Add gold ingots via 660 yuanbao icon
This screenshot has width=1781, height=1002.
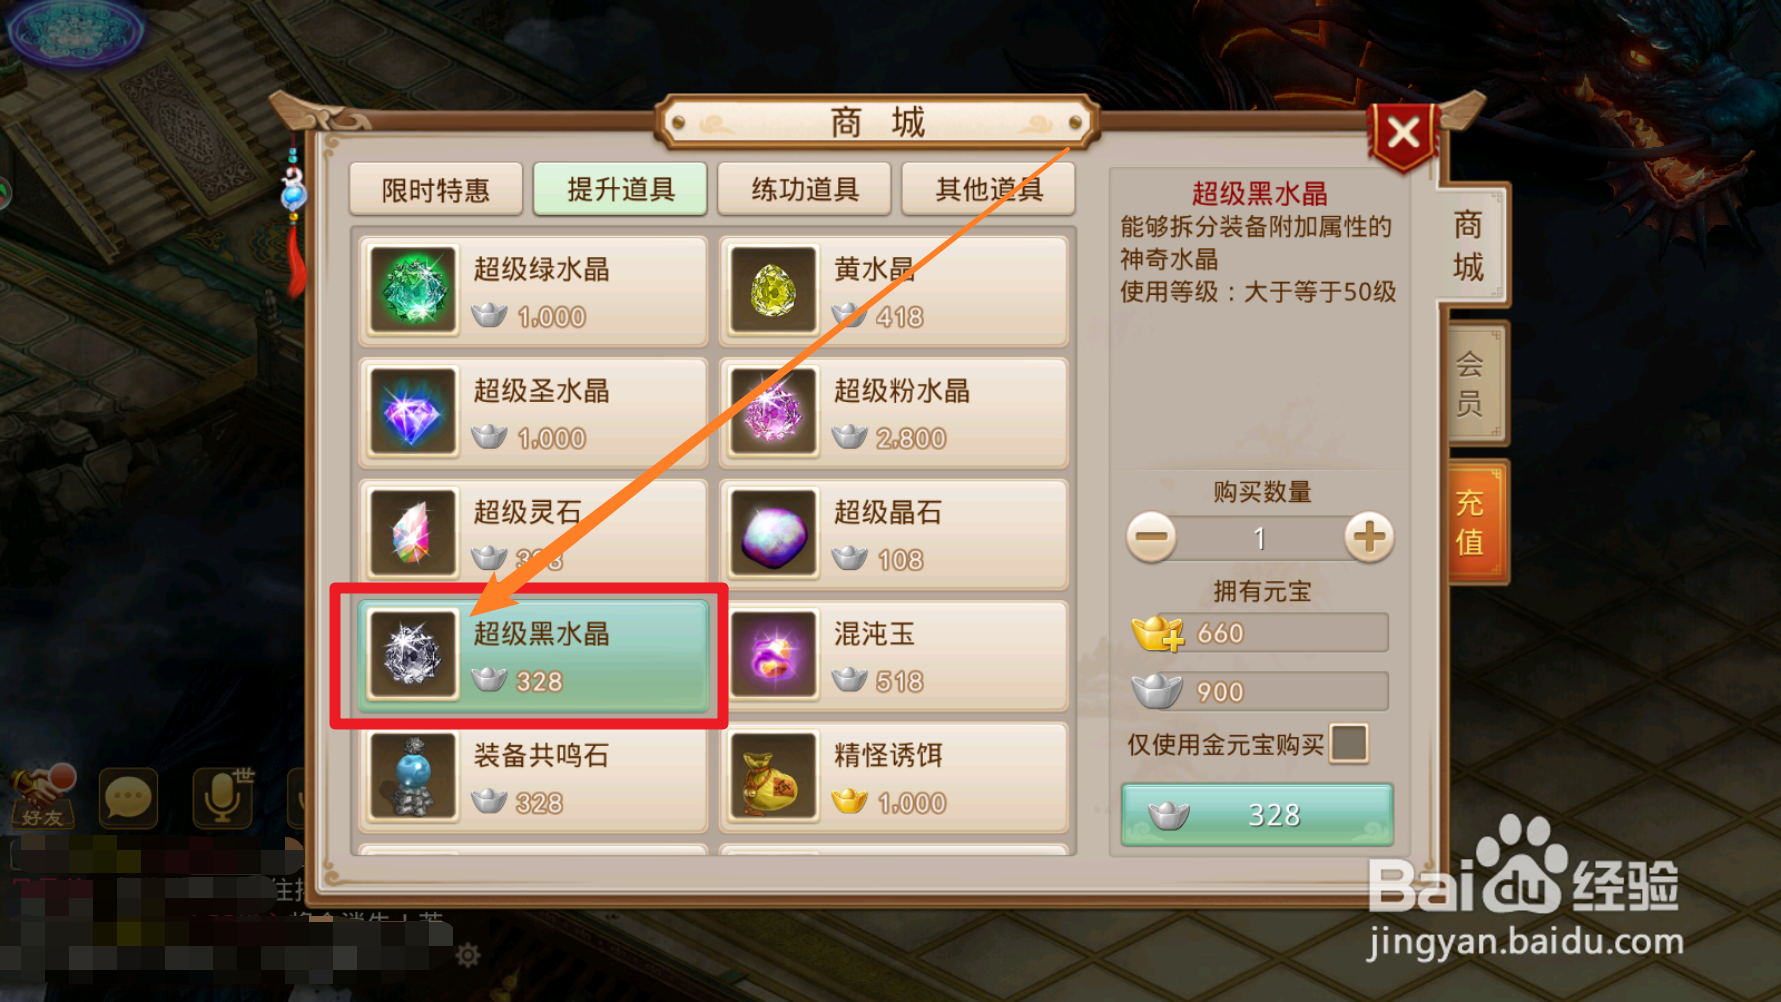1158,633
